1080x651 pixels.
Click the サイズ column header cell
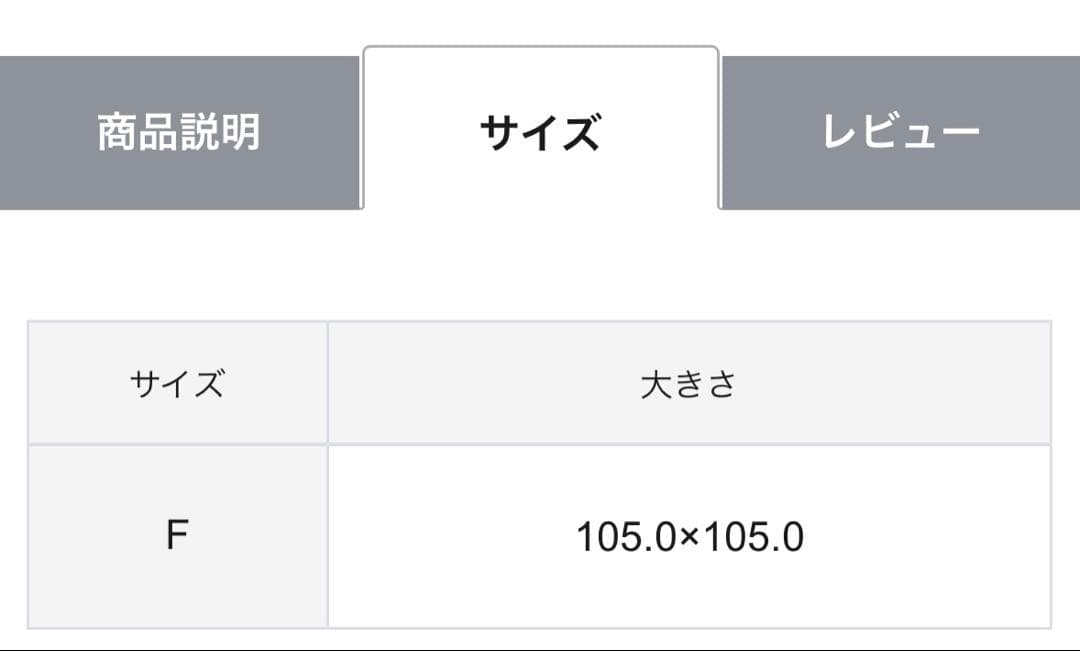click(177, 384)
